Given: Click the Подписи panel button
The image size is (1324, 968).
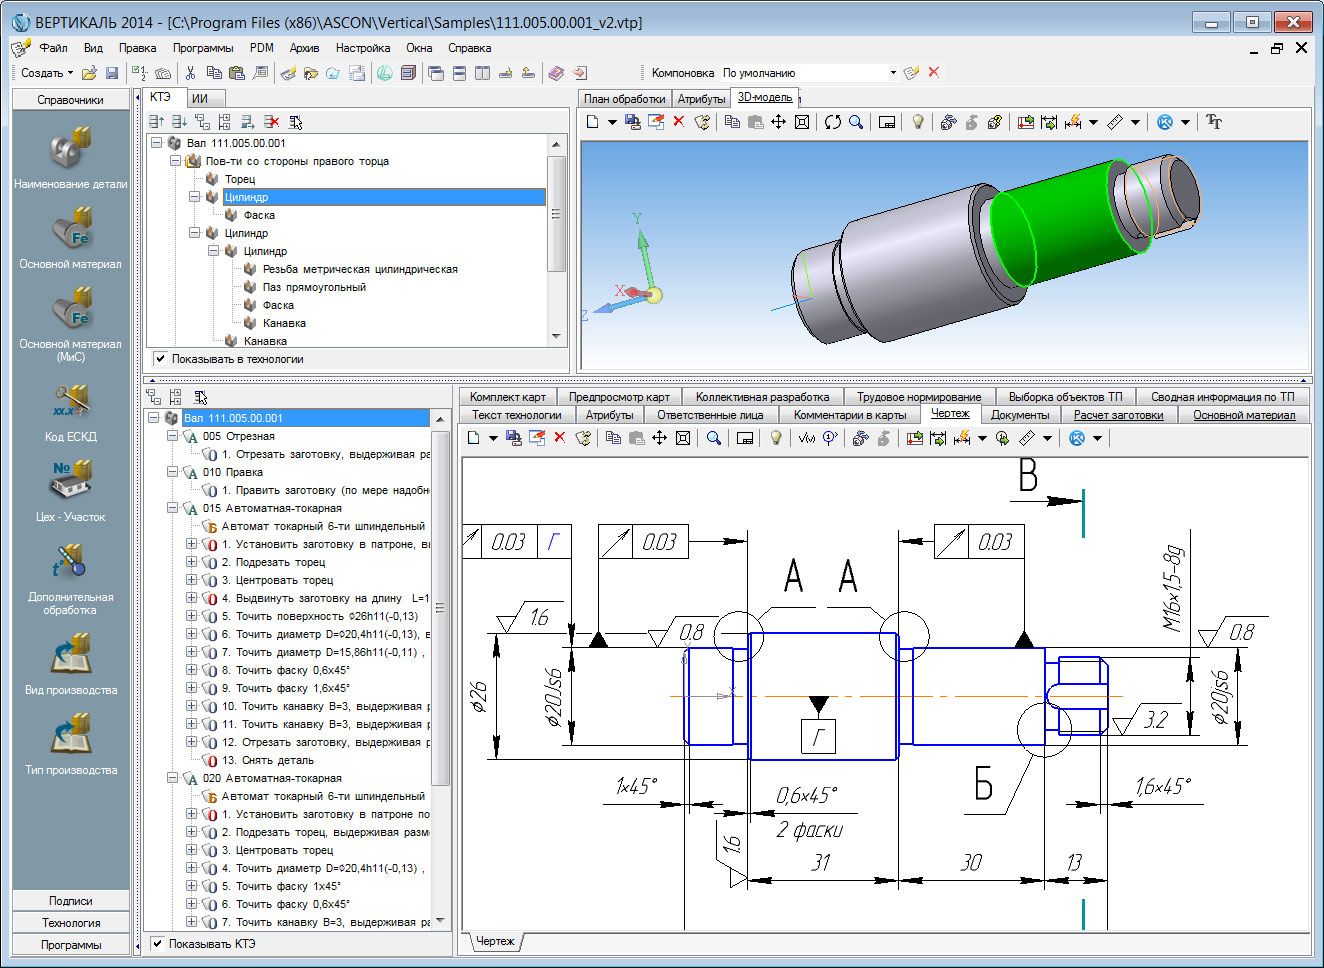Looking at the screenshot, I should [x=70, y=901].
